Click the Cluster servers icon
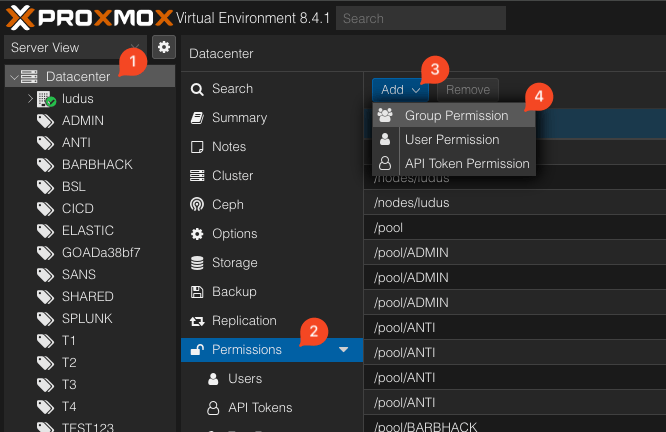The width and height of the screenshot is (666, 432). pyautogui.click(x=196, y=176)
